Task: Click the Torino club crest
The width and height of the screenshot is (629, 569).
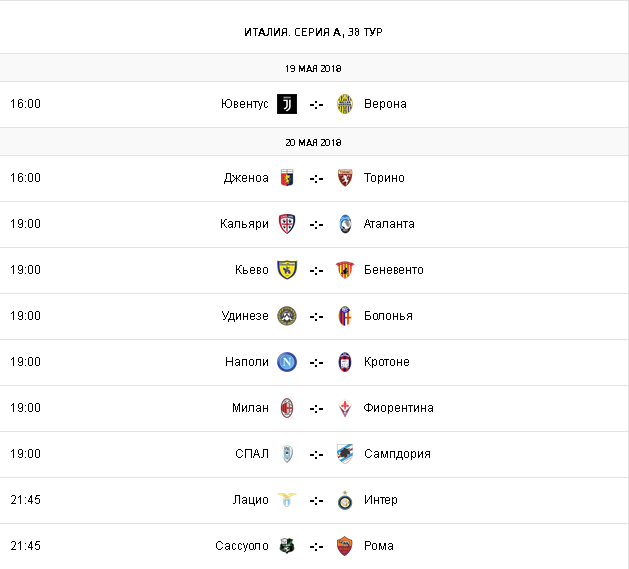Action: click(x=345, y=178)
